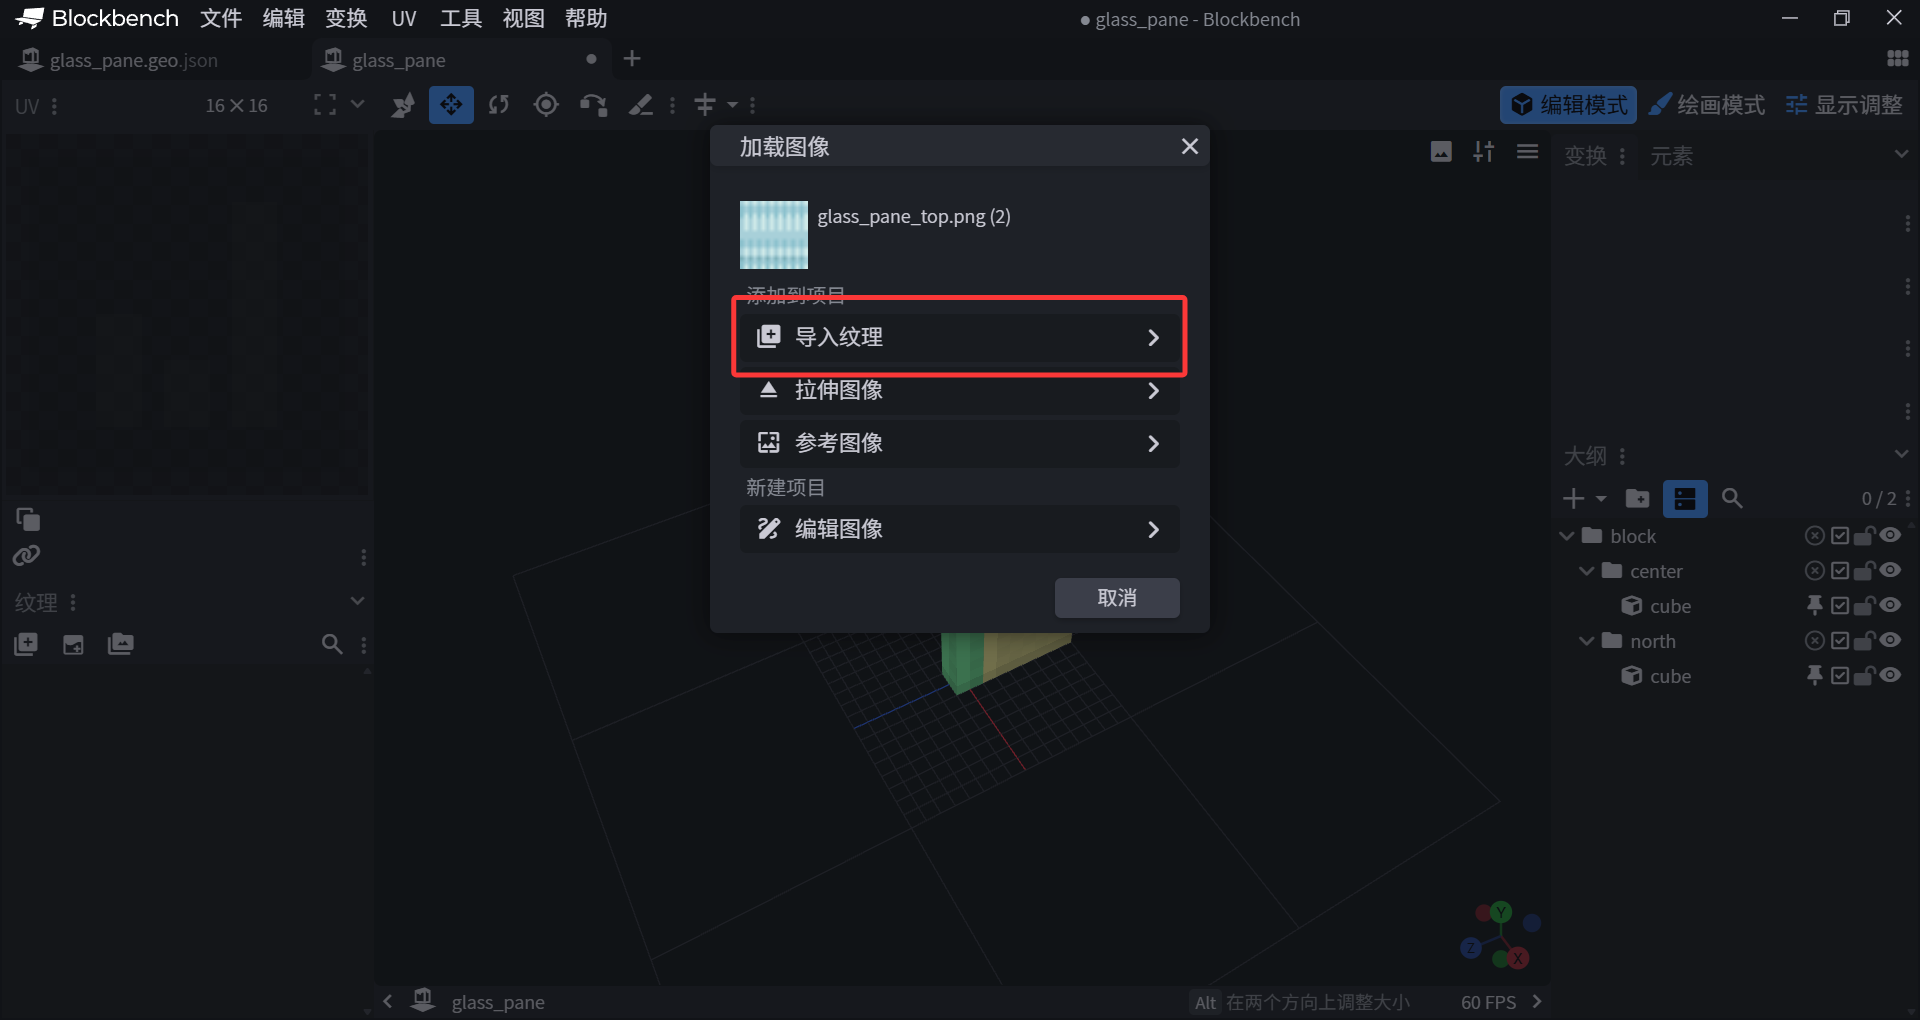Switch to the 元素 tab
The width and height of the screenshot is (1920, 1020).
1671,156
